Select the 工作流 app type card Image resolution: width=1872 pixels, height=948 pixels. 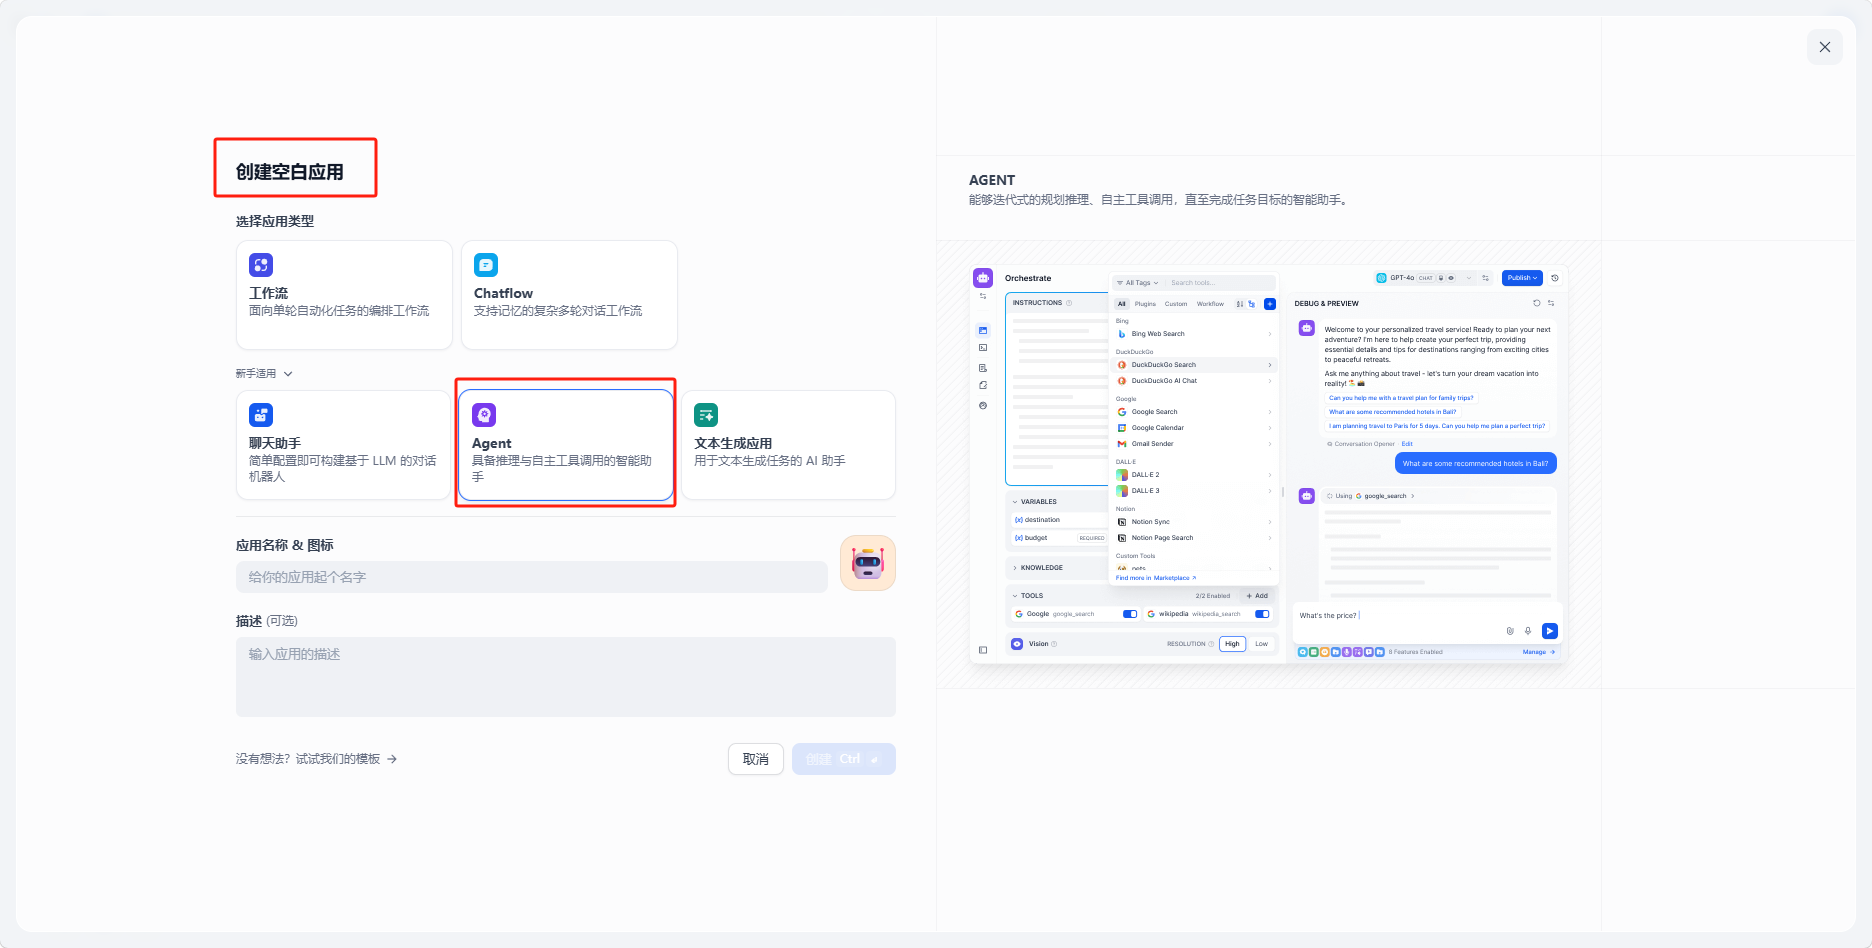[344, 295]
